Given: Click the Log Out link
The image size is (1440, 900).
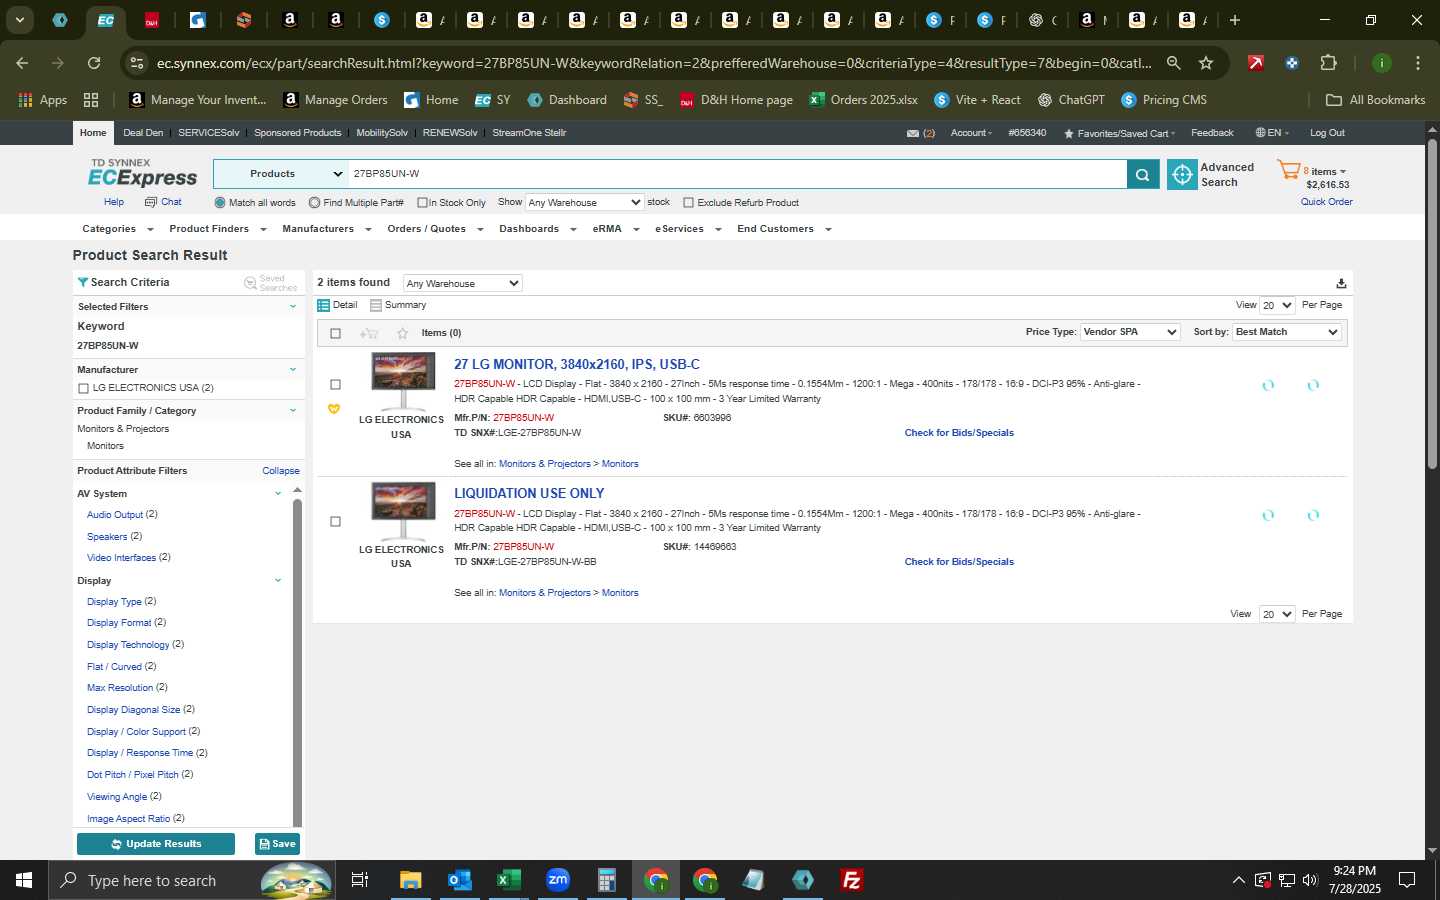Looking at the screenshot, I should tap(1327, 133).
